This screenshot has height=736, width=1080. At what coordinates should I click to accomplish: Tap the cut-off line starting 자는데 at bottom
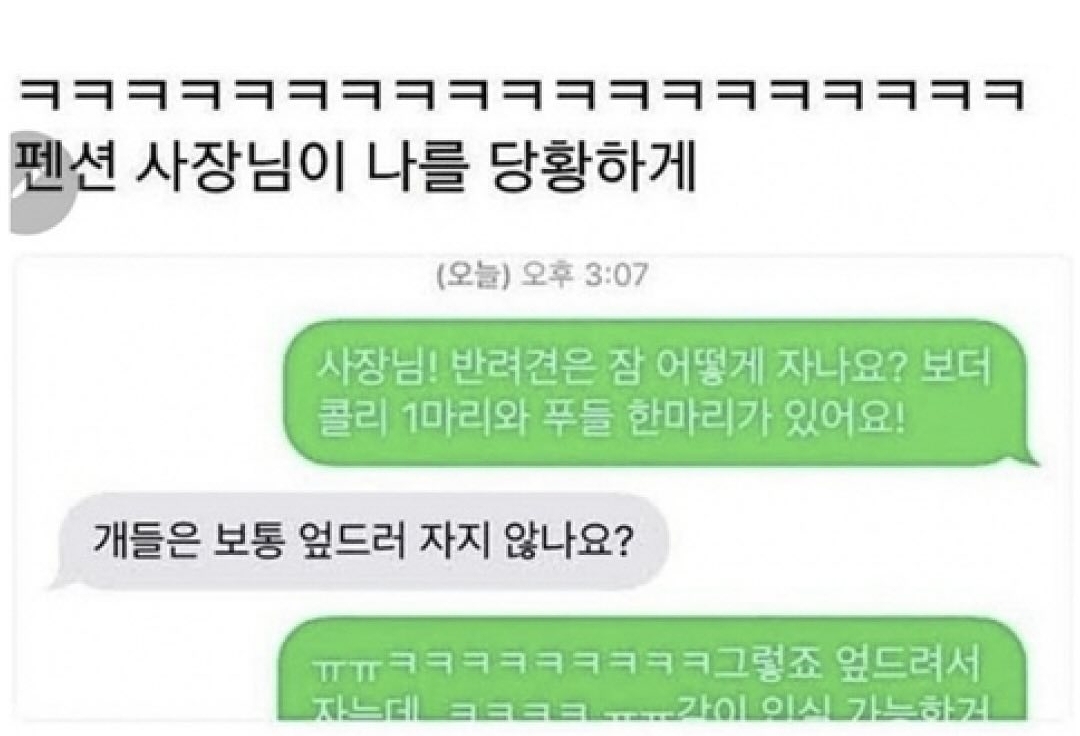652,709
